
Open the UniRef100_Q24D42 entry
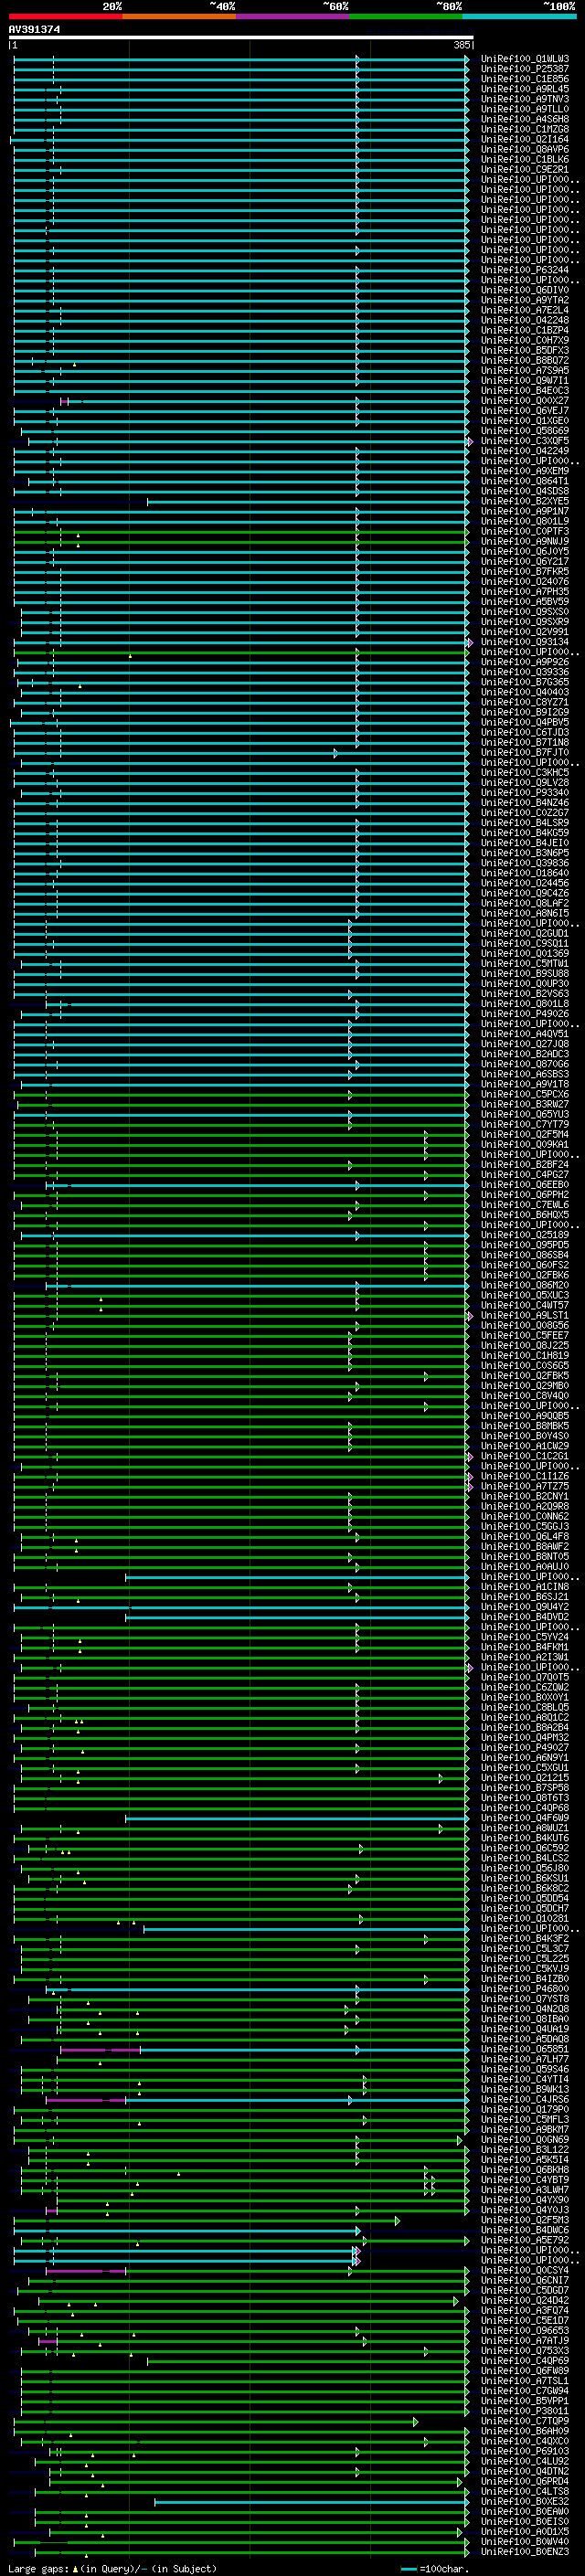click(525, 2300)
